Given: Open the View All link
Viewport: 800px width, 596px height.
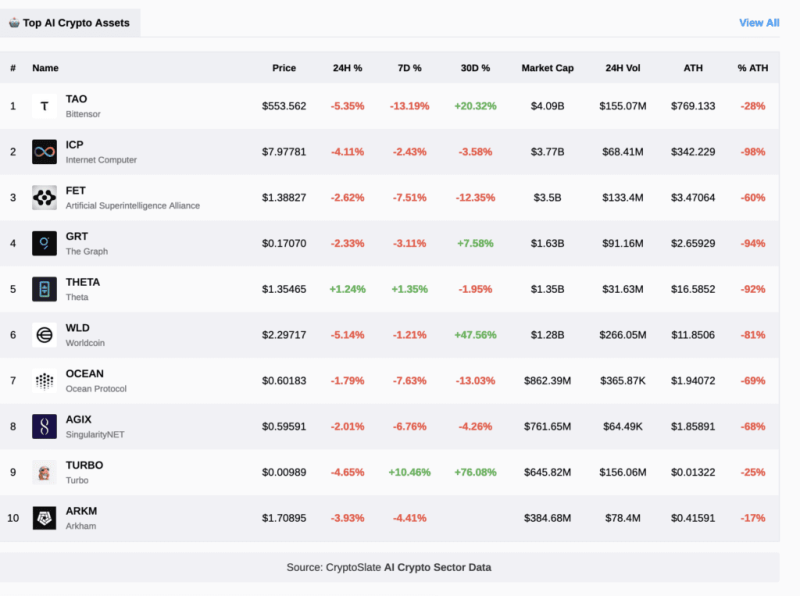Looking at the screenshot, I should 759,23.
